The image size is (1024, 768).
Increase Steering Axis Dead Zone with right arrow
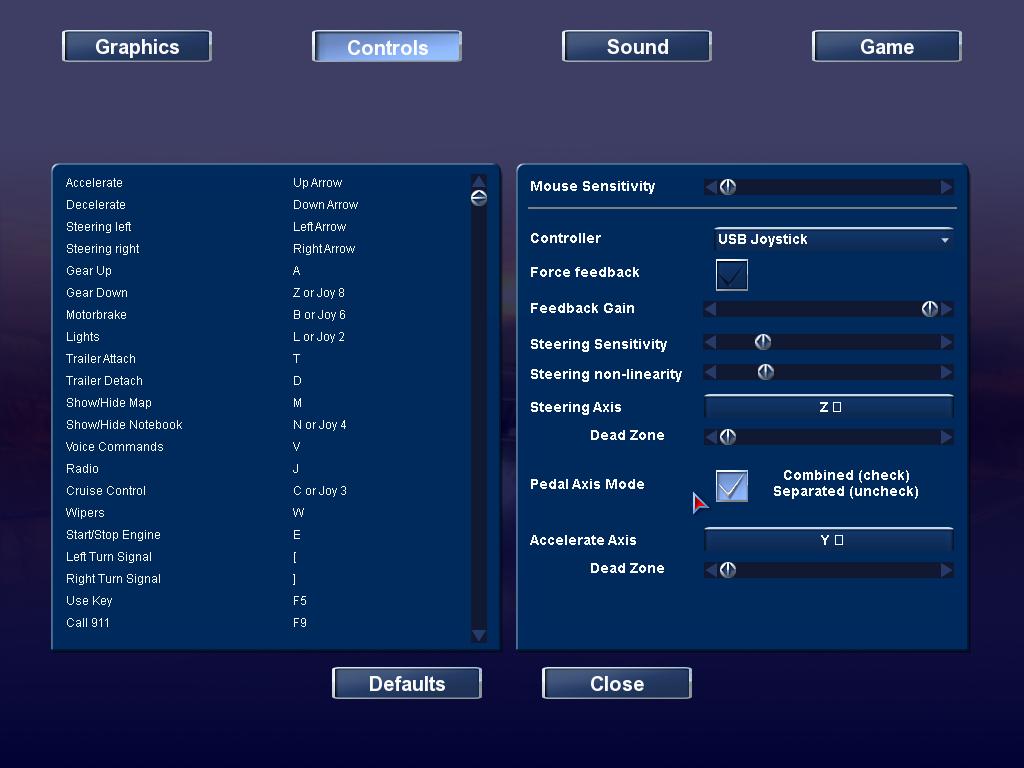[946, 437]
